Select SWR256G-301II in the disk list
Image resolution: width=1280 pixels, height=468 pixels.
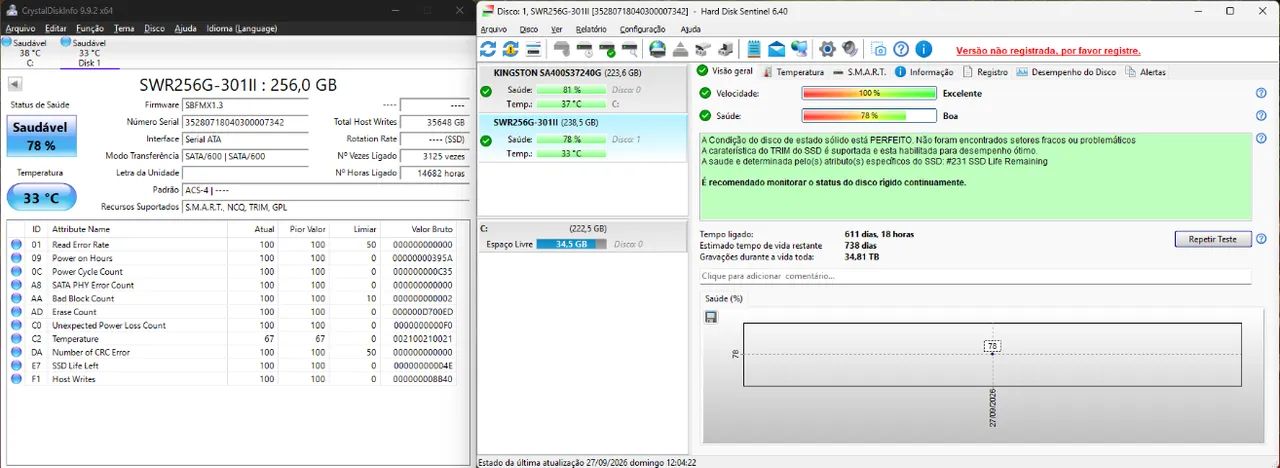(583, 138)
